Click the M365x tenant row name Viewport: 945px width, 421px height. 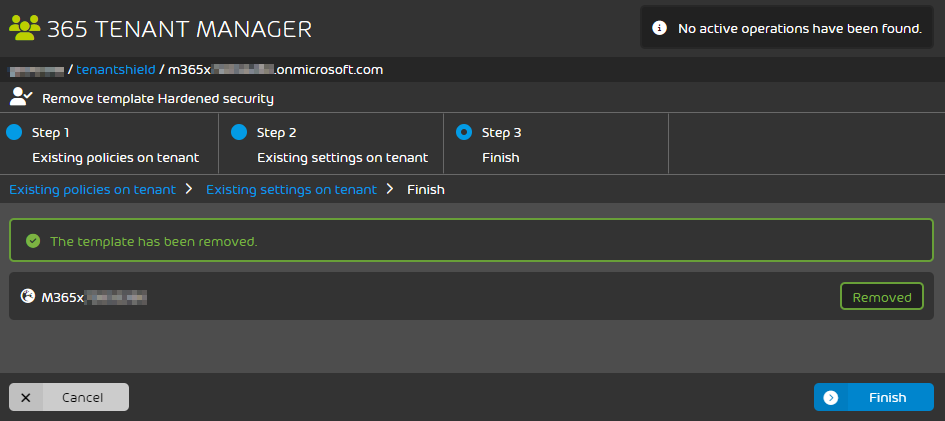(x=94, y=296)
